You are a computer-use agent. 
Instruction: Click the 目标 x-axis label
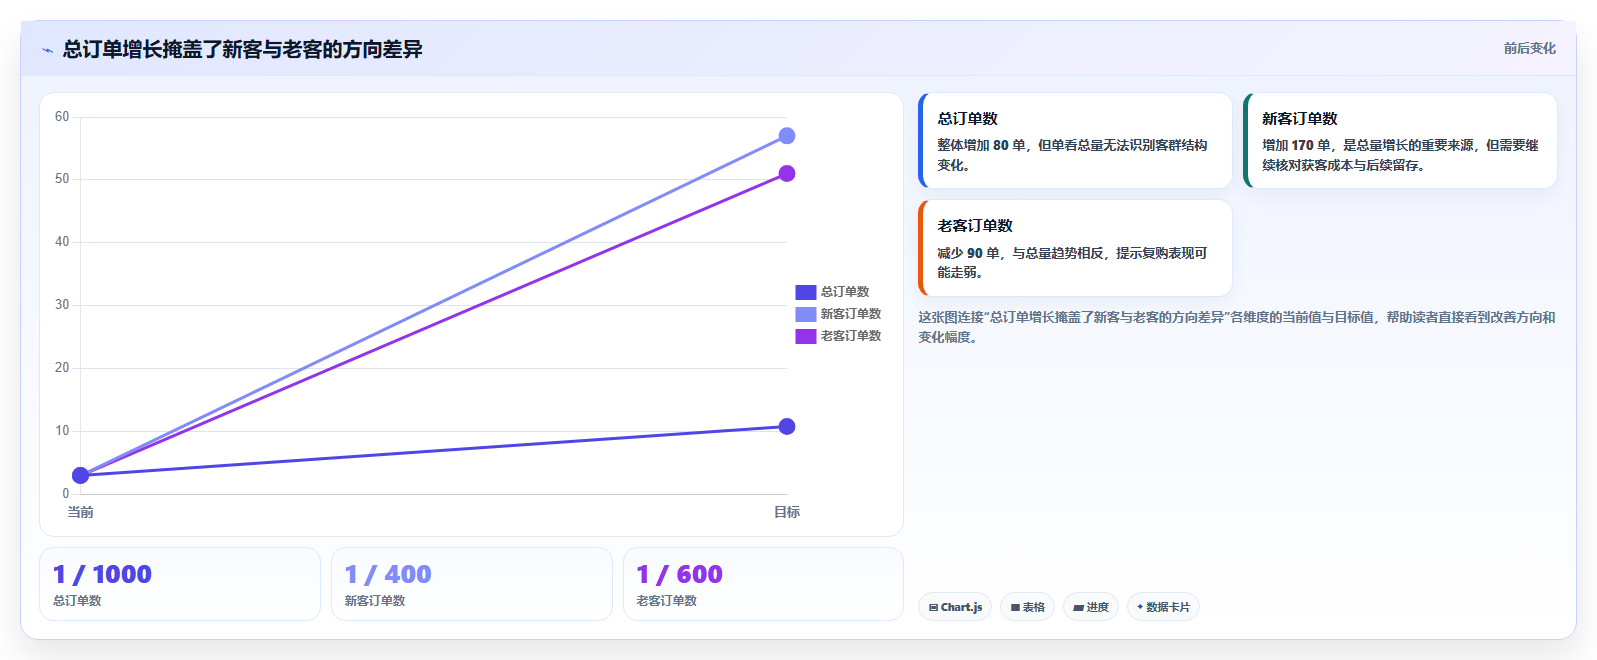[787, 512]
